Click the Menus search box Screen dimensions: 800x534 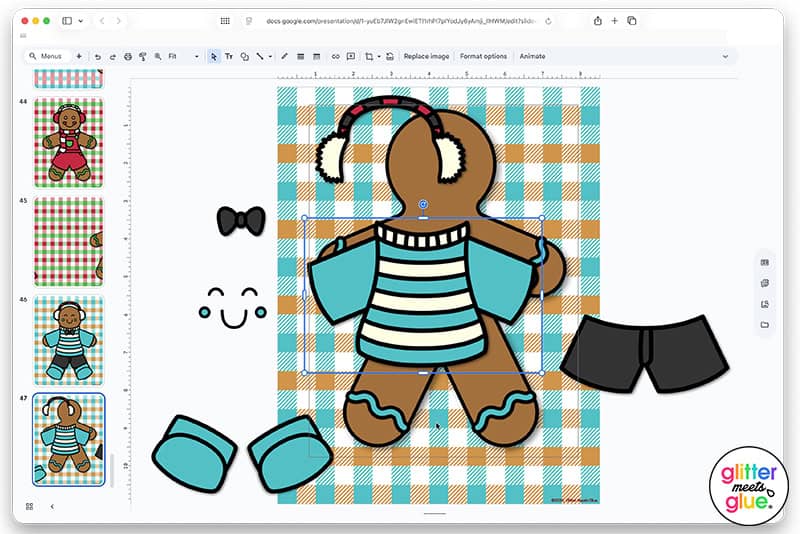click(x=47, y=56)
